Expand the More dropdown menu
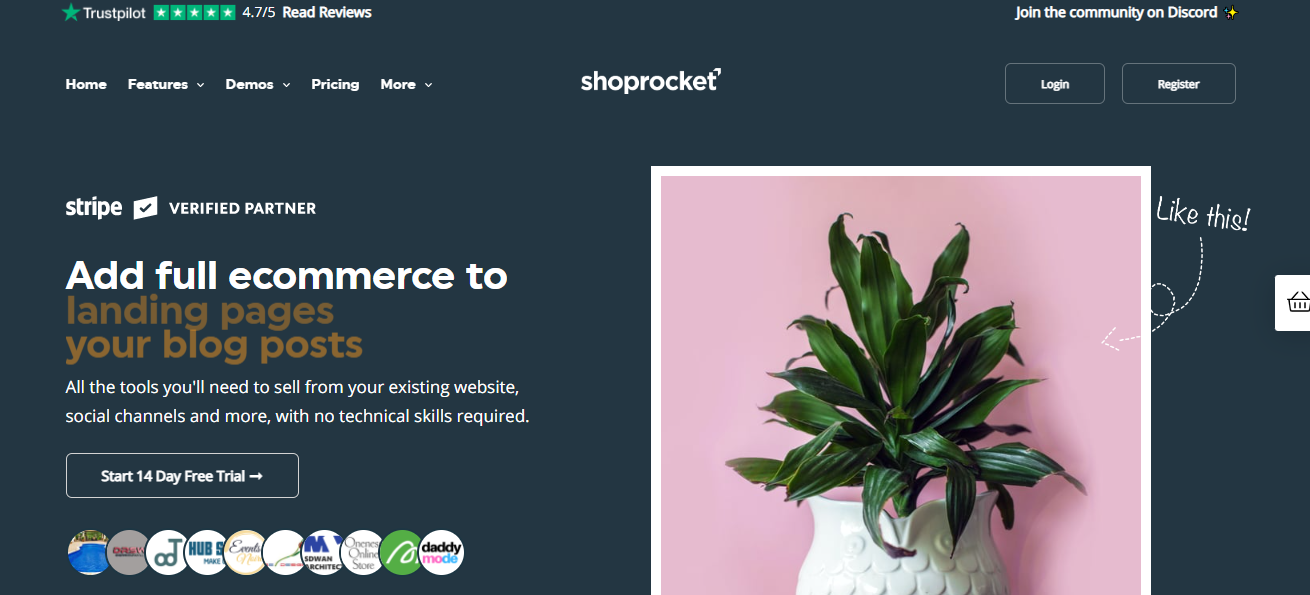1310x595 pixels. [406, 84]
